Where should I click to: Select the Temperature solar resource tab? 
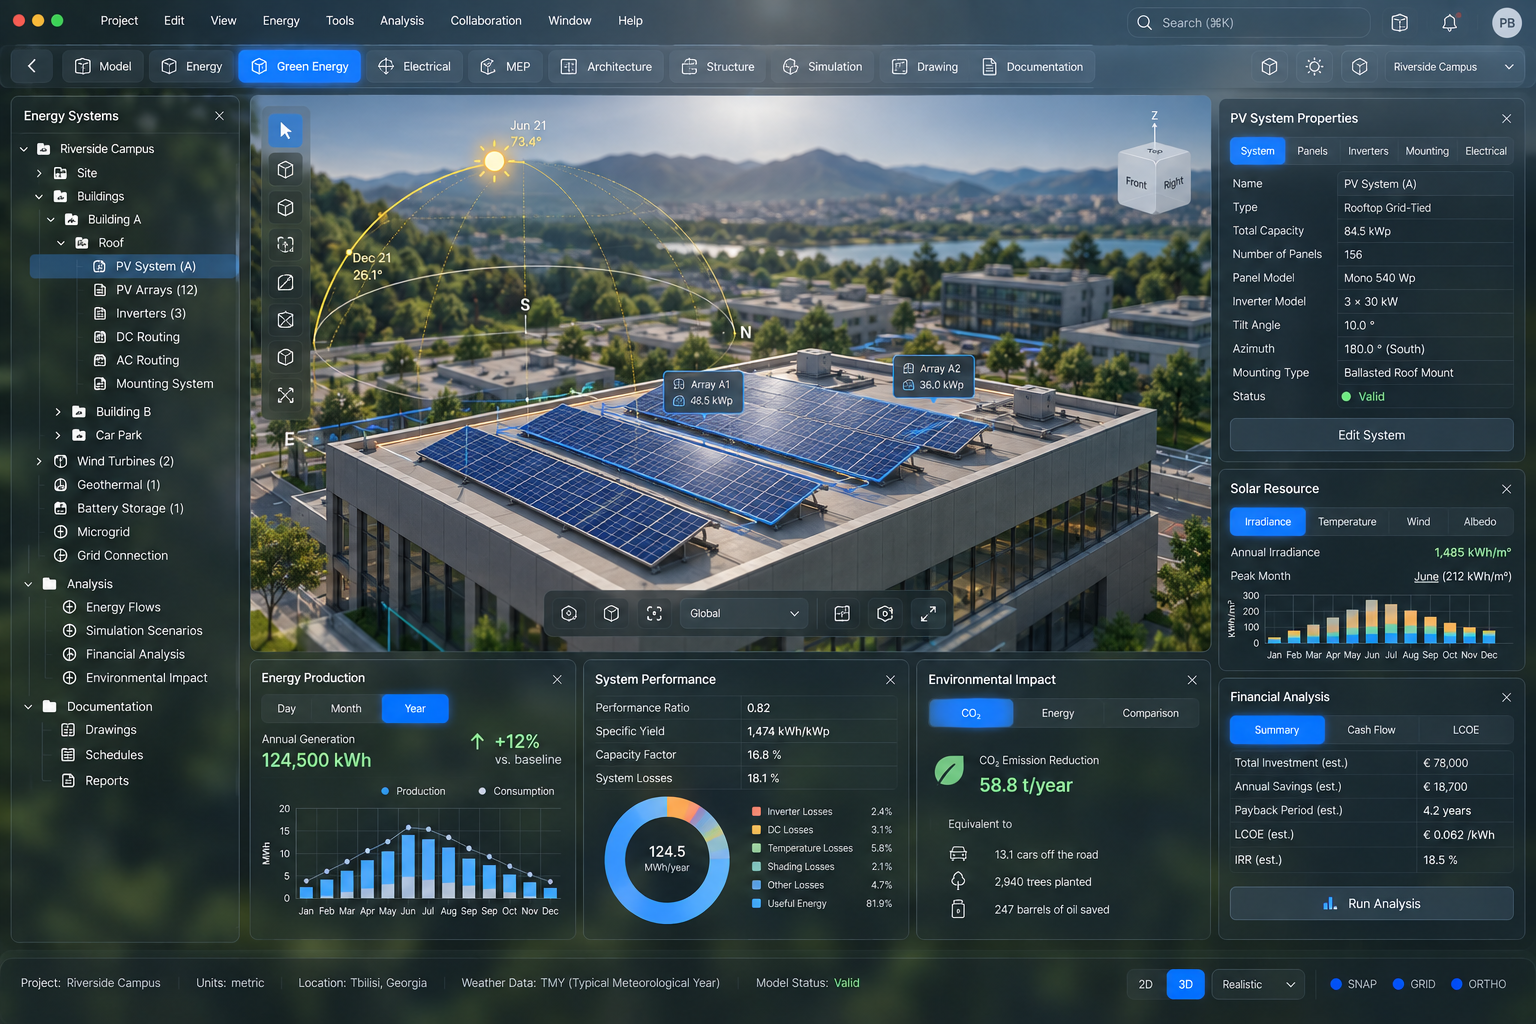coord(1347,522)
